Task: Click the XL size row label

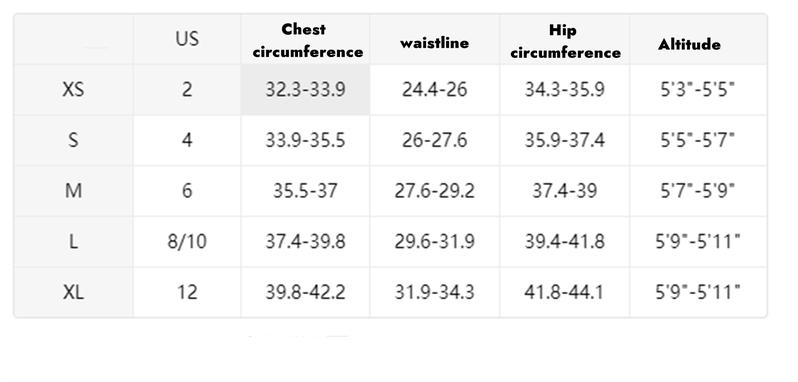Action: pos(74,292)
